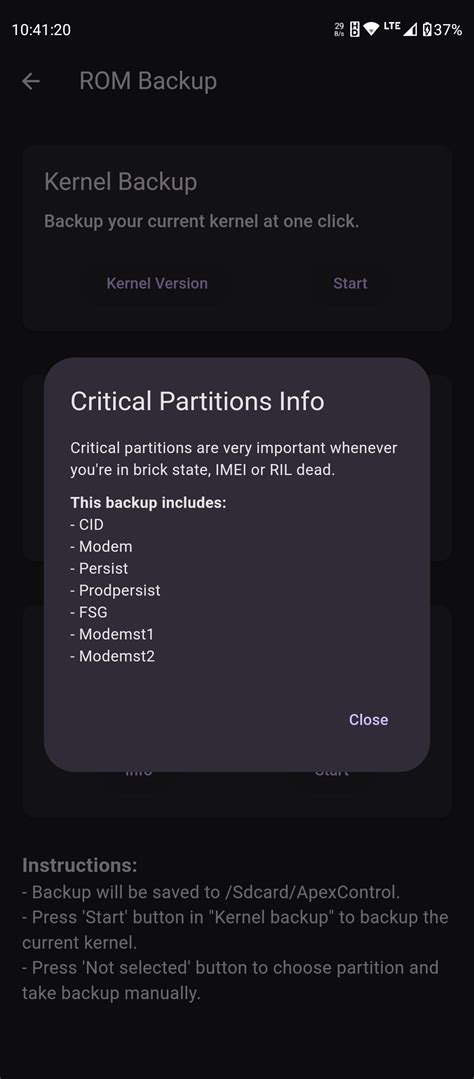Select the Modemst1 entry in the list
This screenshot has width=474, height=1079.
(x=112, y=634)
